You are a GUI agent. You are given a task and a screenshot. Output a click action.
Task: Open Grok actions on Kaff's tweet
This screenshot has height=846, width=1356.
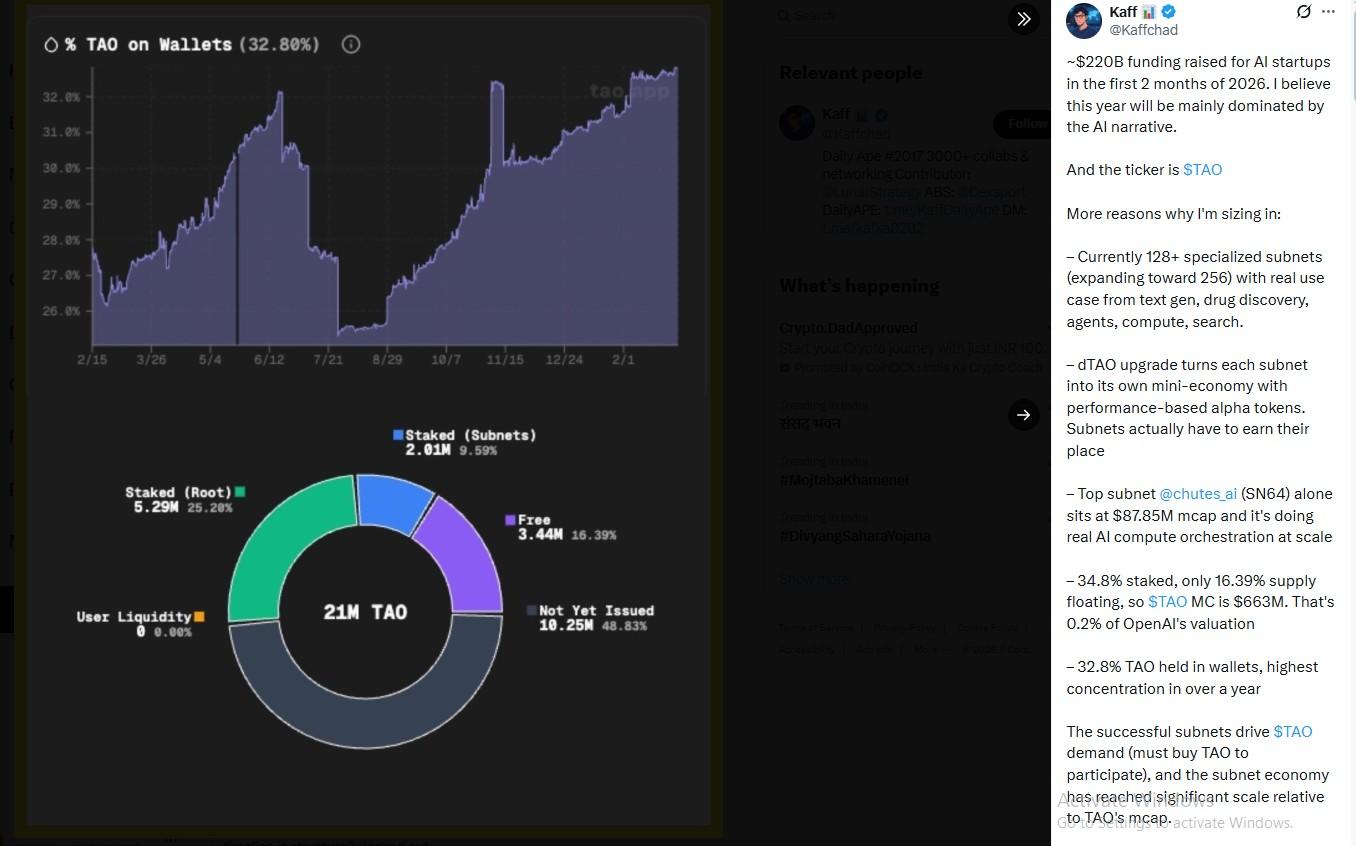[x=1303, y=12]
